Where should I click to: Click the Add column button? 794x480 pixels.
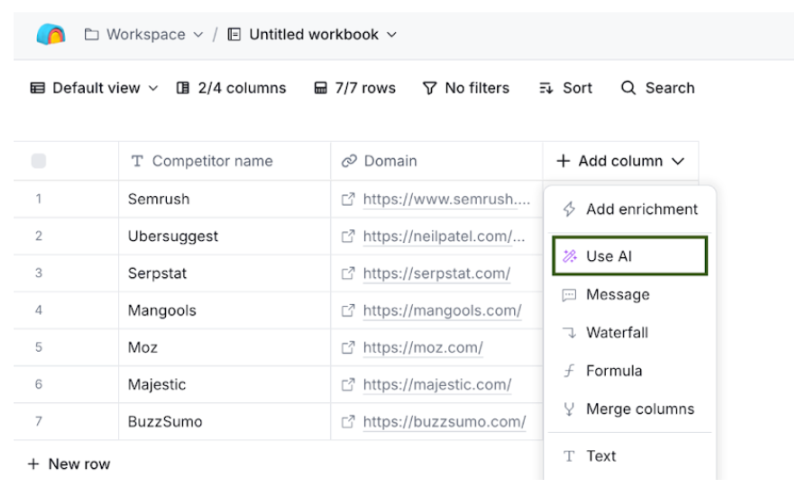coord(620,161)
